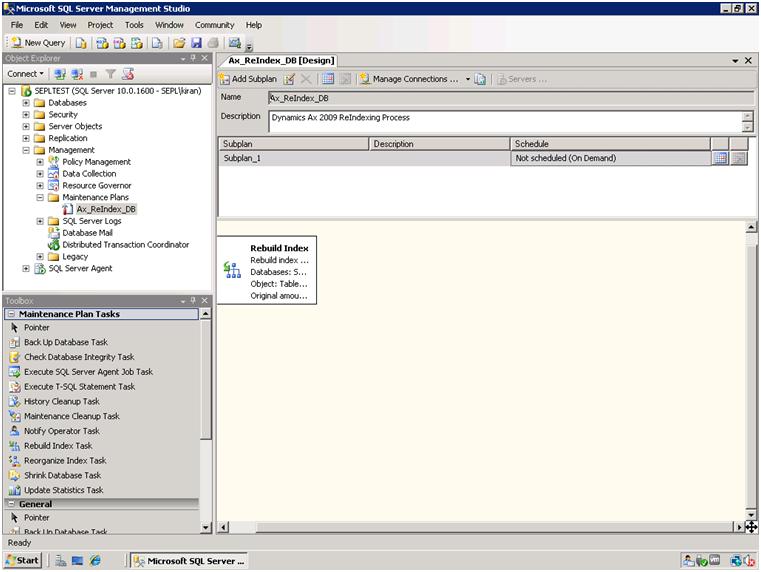761x572 pixels.
Task: Click the Ax_ReIndex_DB [Design] tab
Action: tap(281, 61)
